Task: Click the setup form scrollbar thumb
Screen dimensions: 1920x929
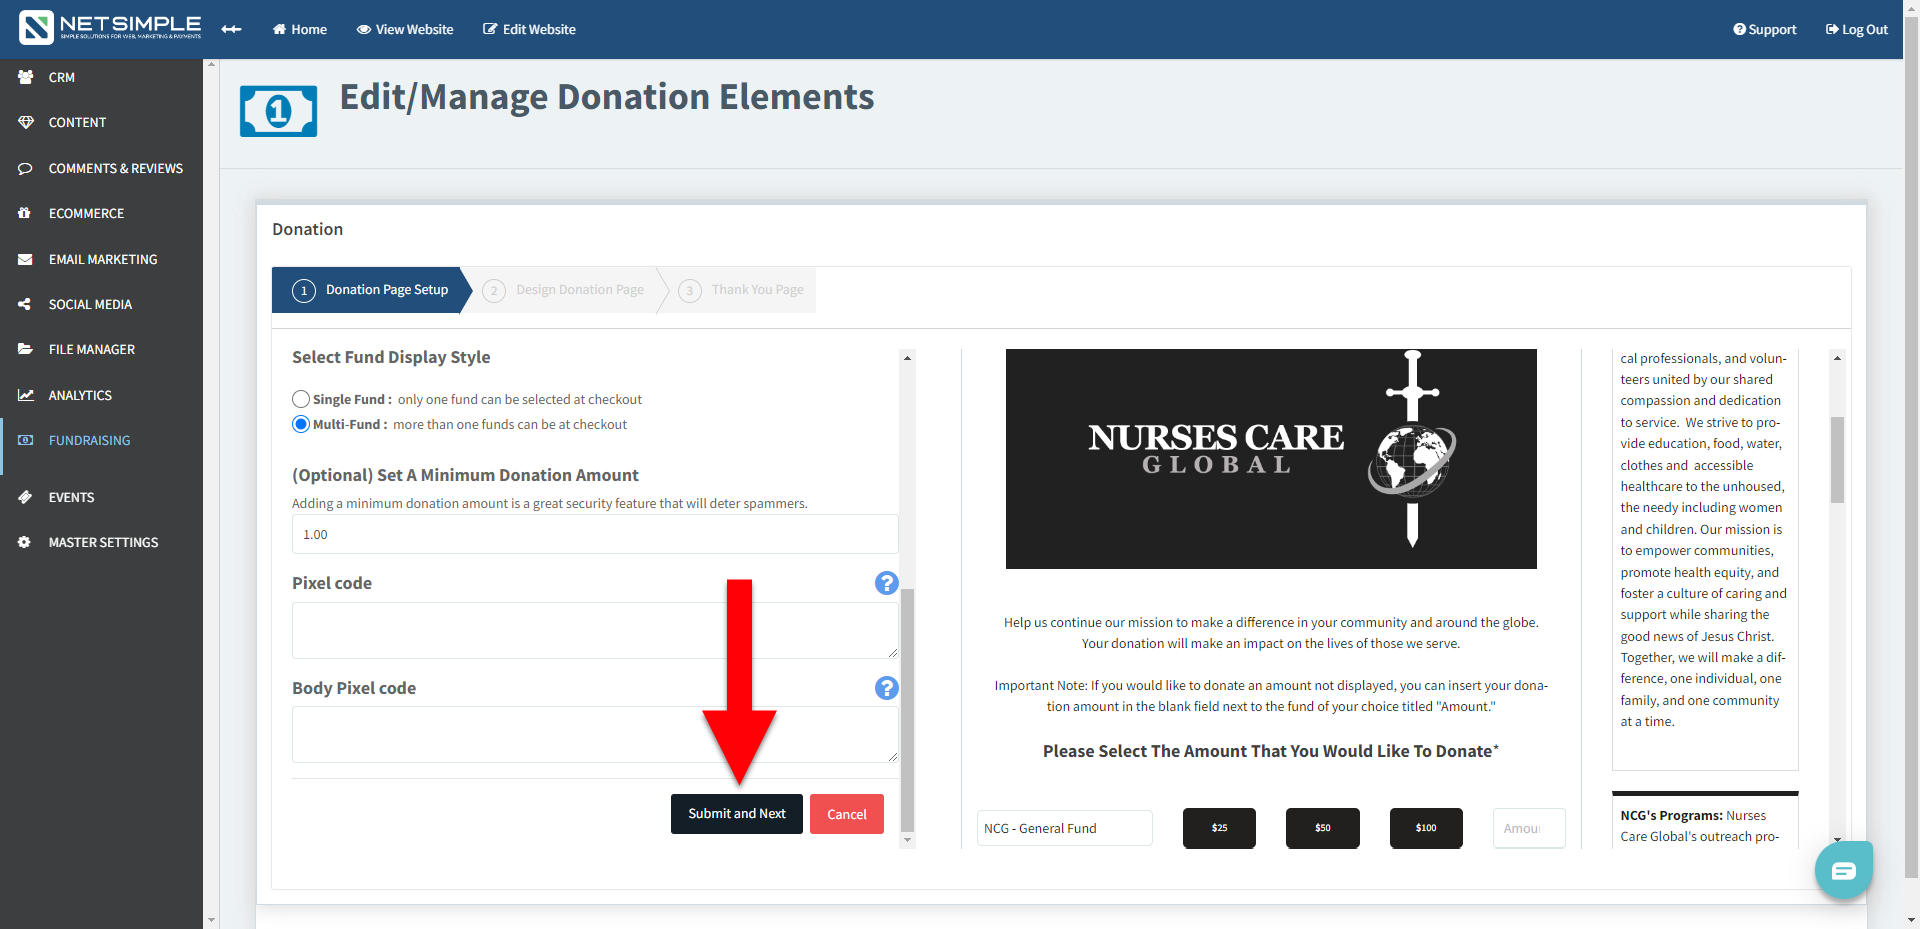Action: (907, 710)
